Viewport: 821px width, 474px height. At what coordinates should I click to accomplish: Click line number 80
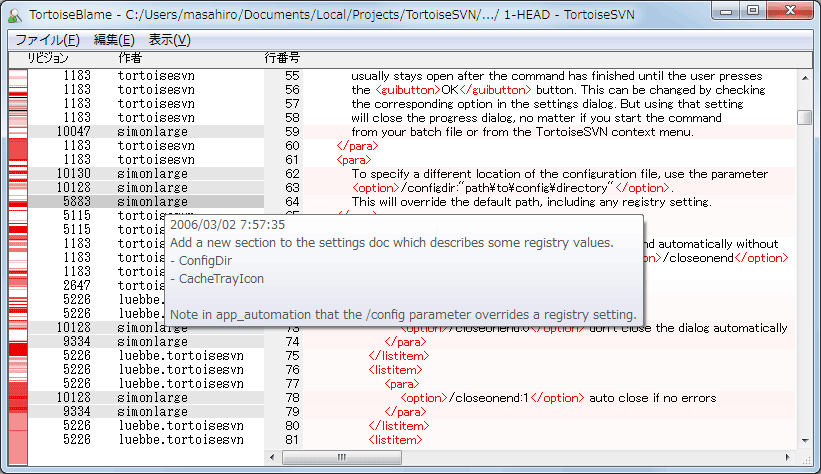point(292,426)
